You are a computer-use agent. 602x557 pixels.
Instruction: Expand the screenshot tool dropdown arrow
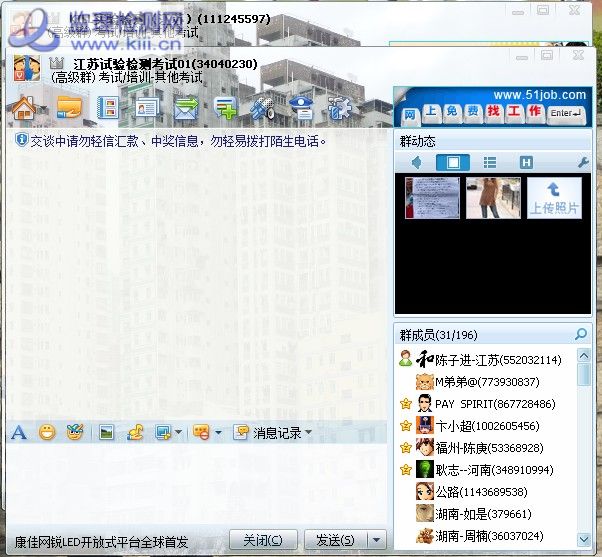(178, 432)
